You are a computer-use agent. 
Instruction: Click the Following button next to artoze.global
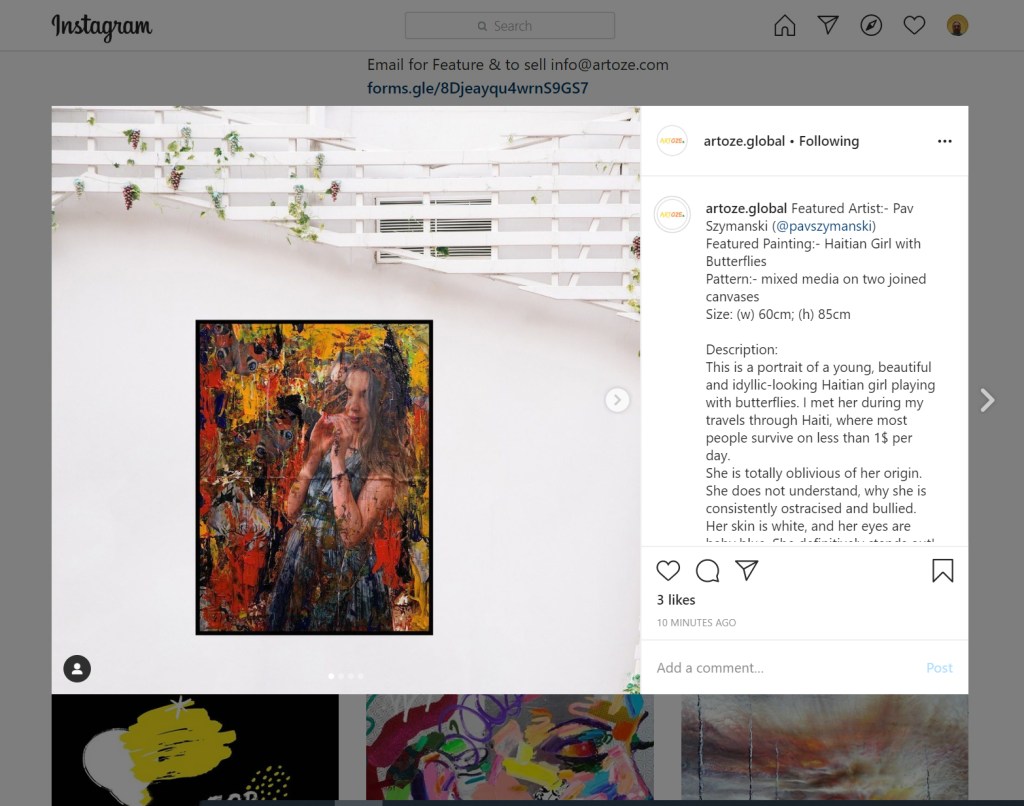click(829, 141)
